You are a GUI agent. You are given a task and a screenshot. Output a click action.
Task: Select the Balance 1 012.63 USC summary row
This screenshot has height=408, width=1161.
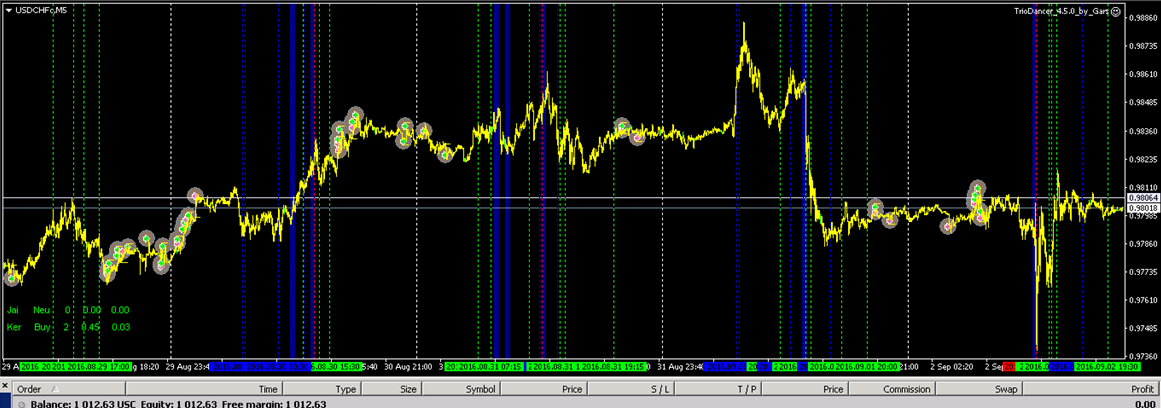coord(580,404)
